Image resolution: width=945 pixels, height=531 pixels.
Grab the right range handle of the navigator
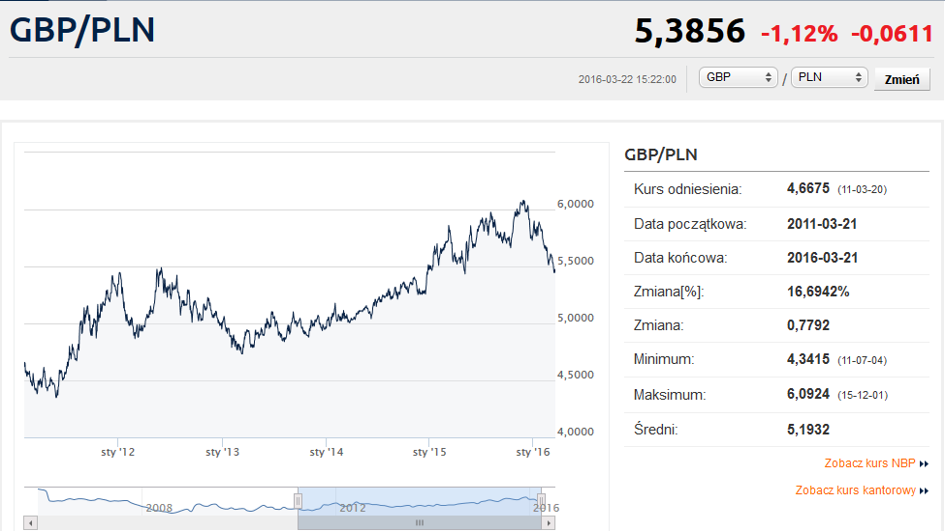pos(541,501)
